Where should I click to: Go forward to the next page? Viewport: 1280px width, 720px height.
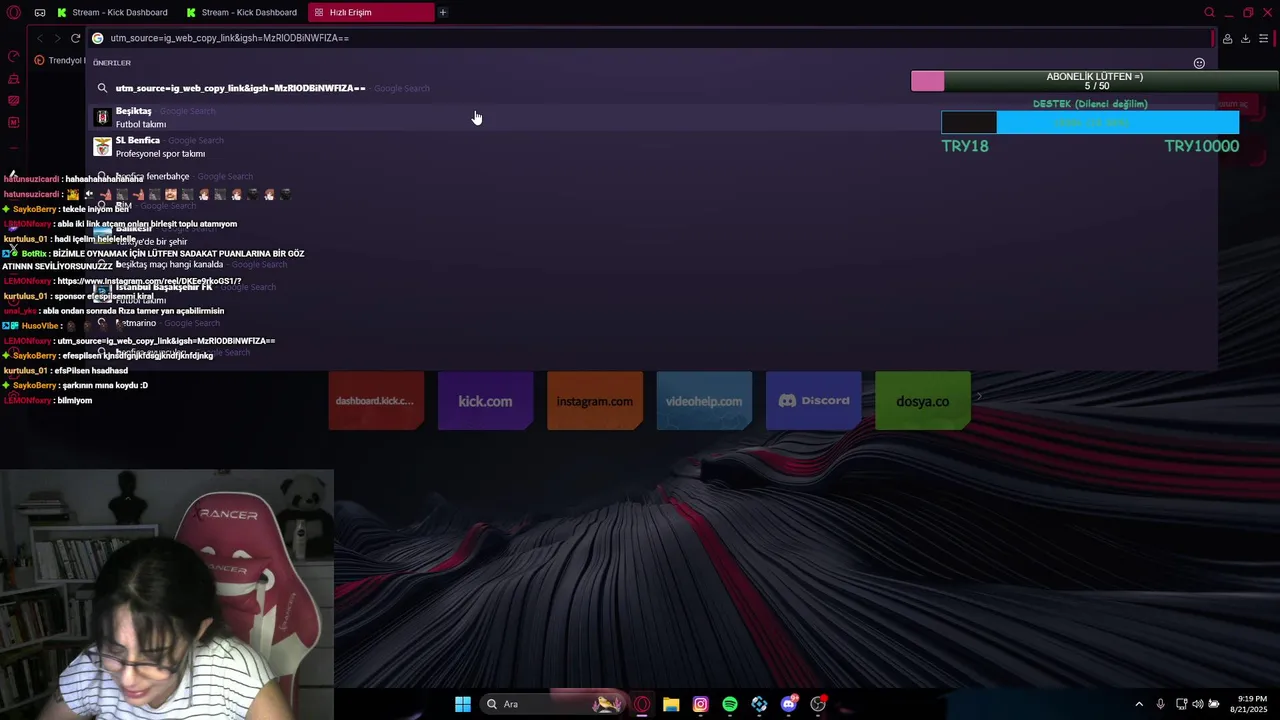[56, 38]
